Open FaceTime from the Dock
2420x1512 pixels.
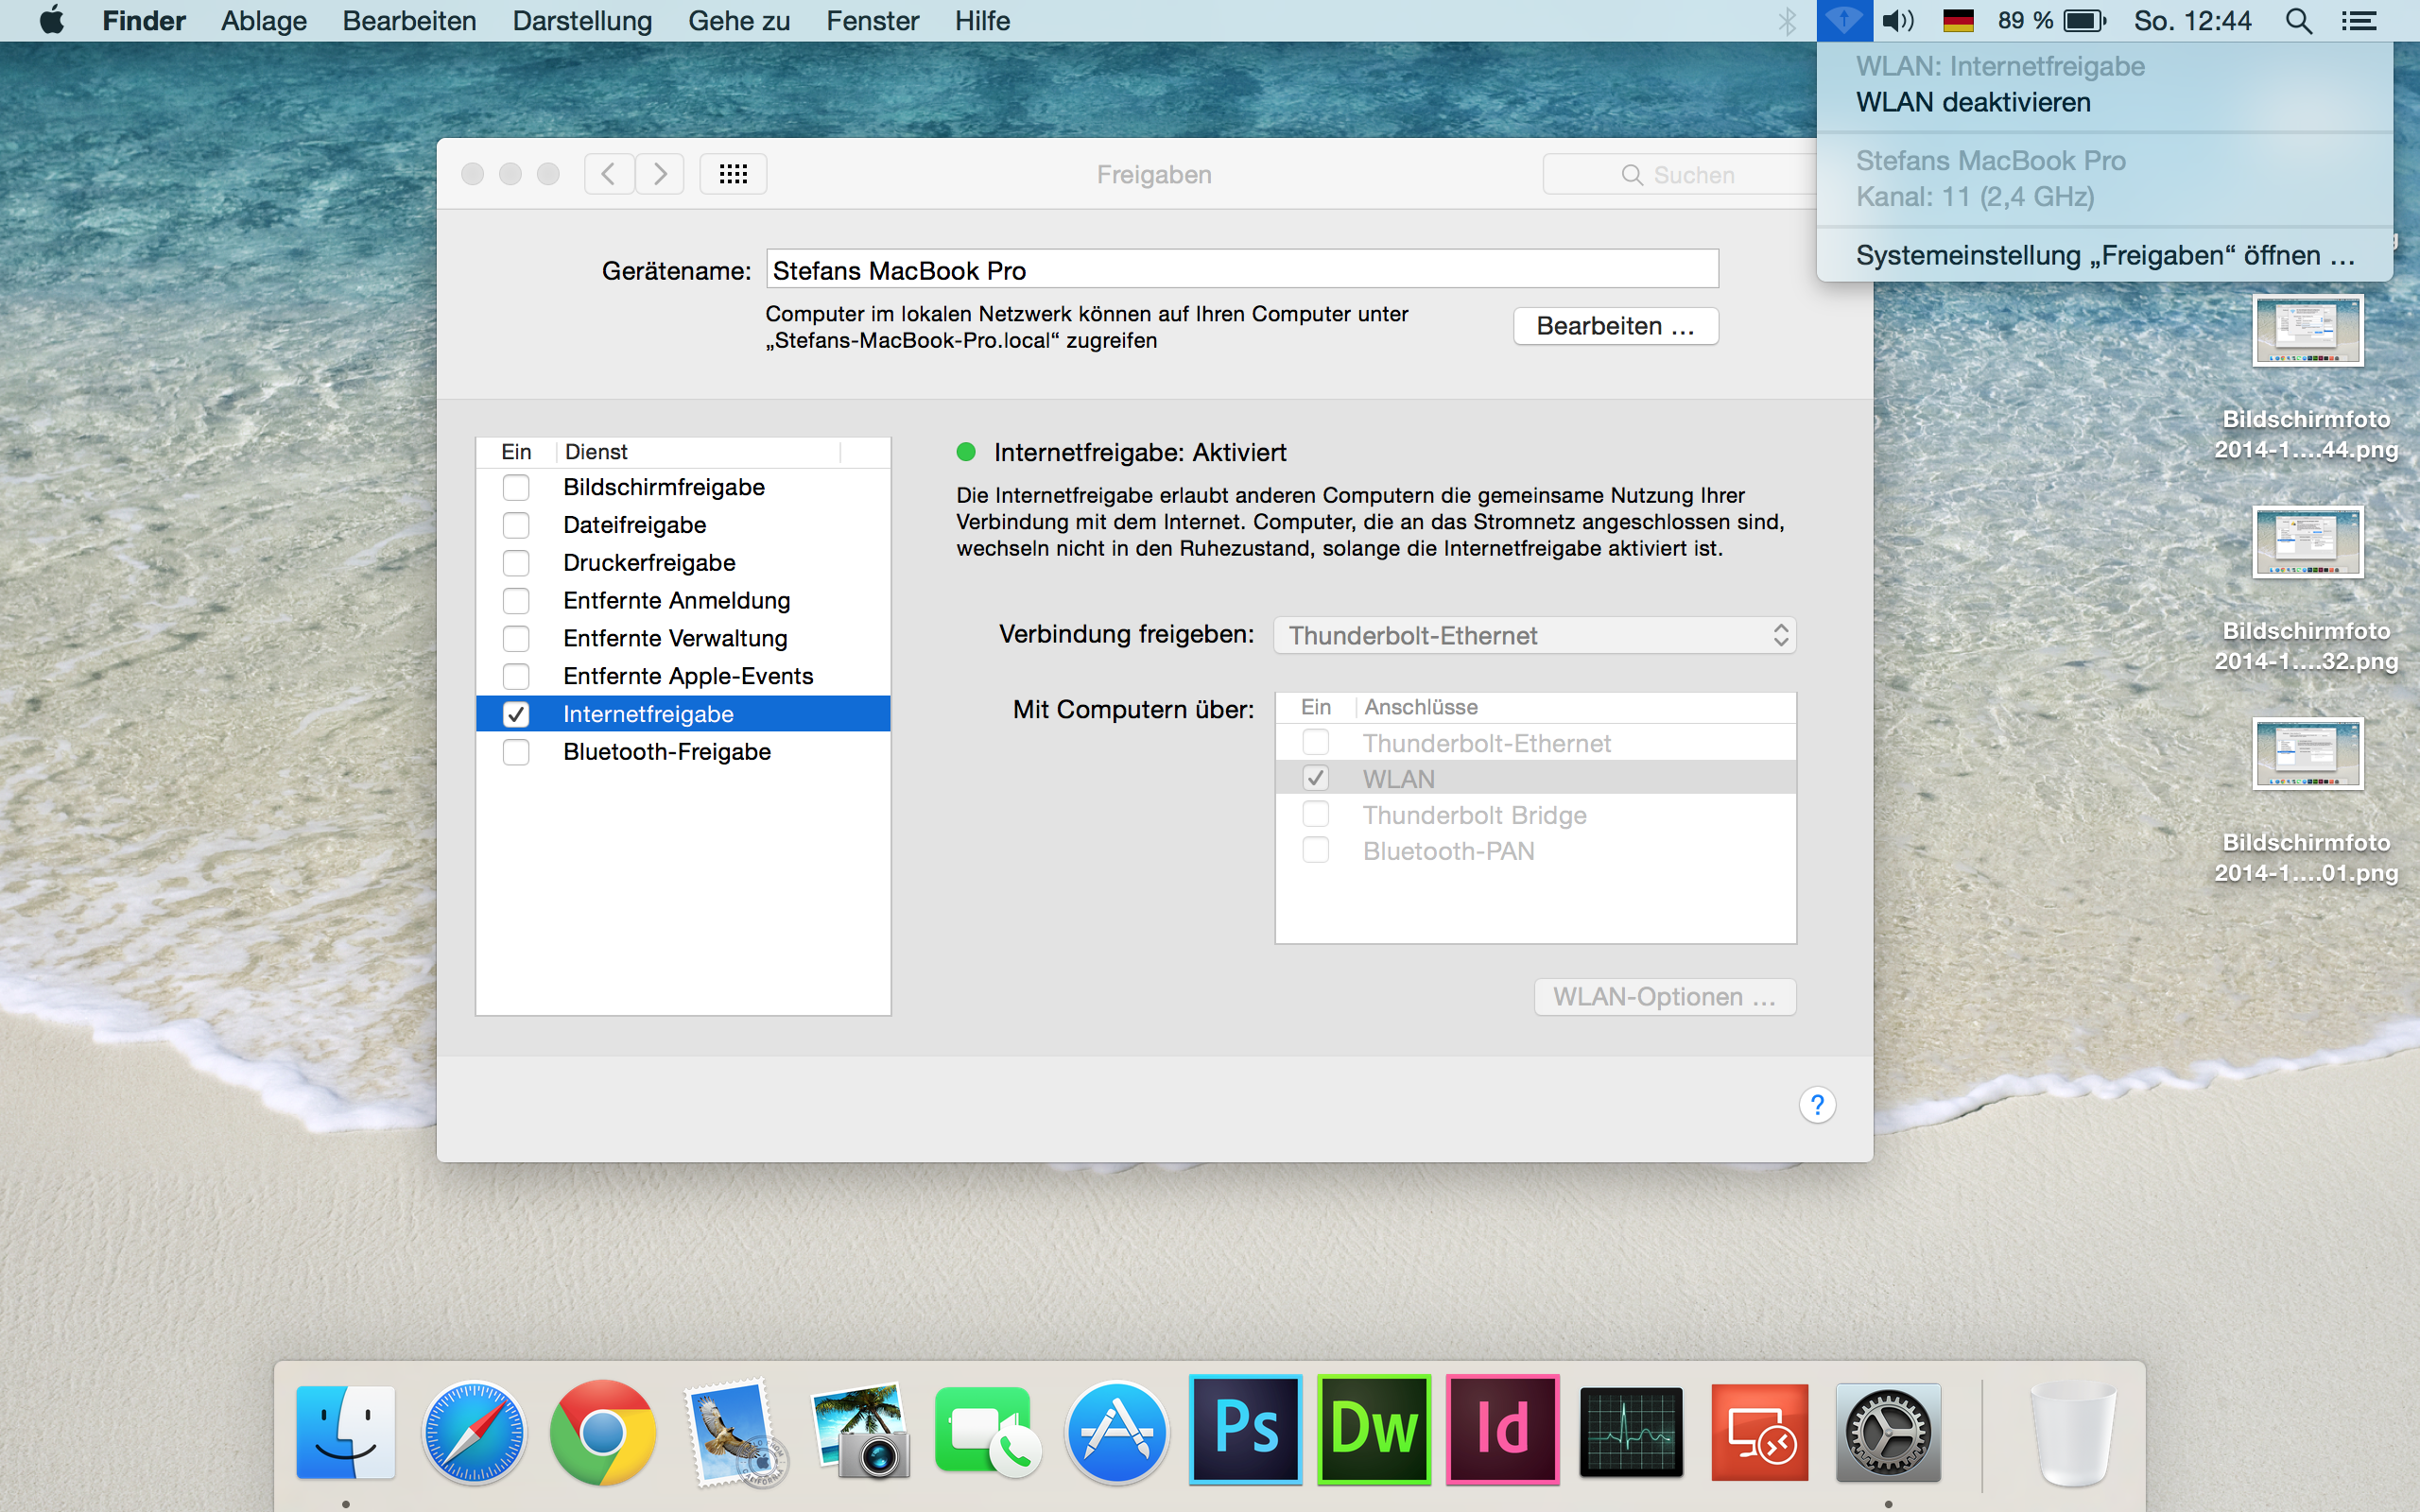[x=988, y=1431]
